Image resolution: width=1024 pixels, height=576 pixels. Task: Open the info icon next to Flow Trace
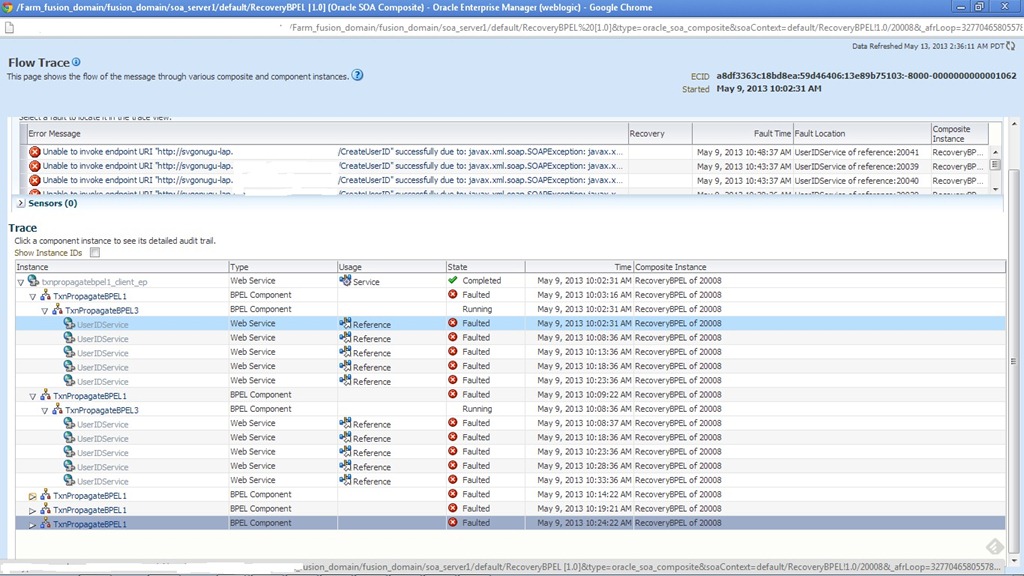(x=77, y=63)
